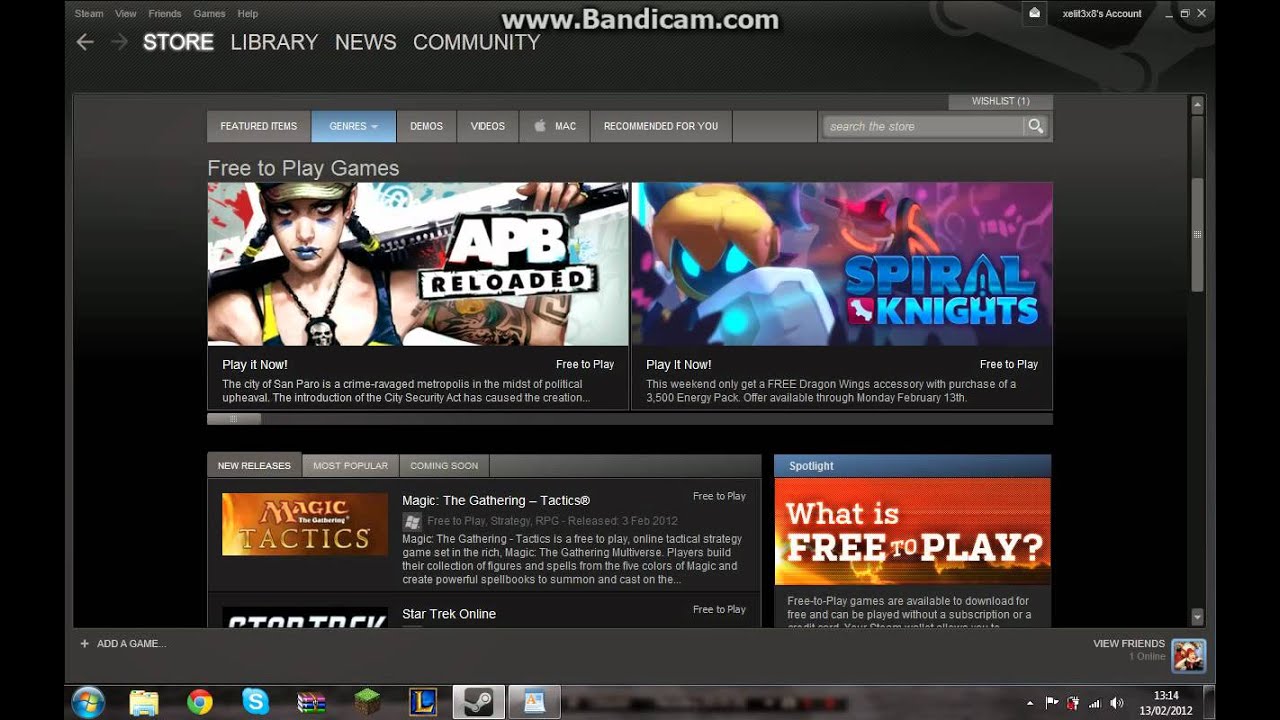Image resolution: width=1280 pixels, height=720 pixels.
Task: Open xelit3x8's Account dropdown
Action: tap(1103, 14)
